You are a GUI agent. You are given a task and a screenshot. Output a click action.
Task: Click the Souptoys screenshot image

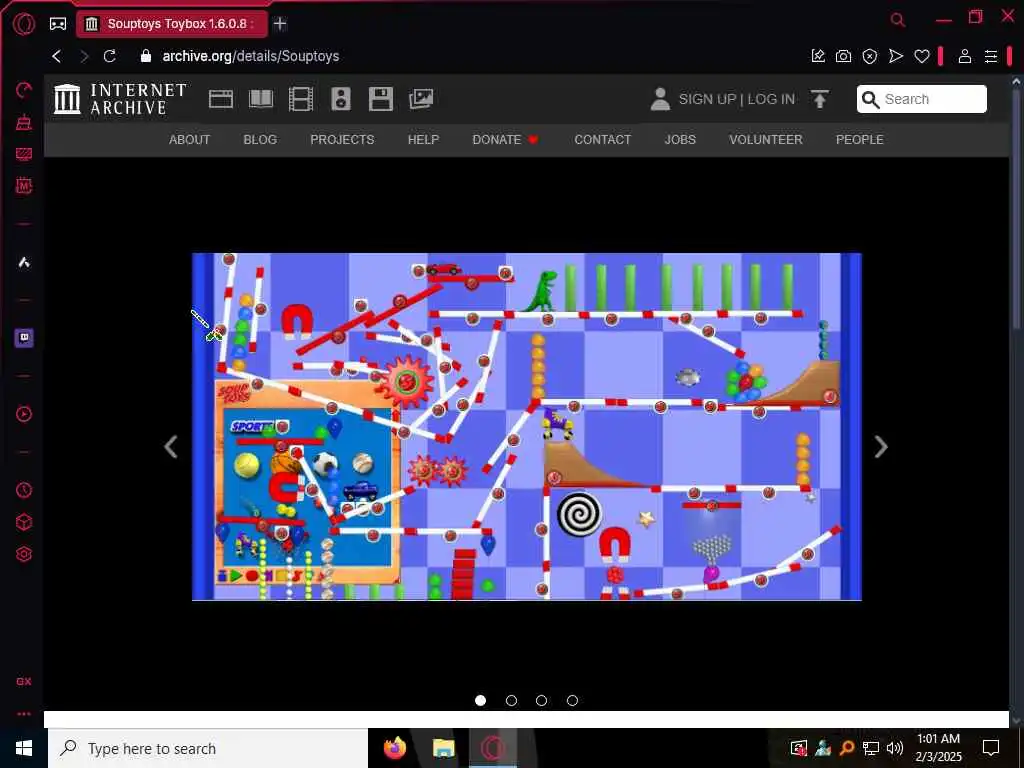point(526,426)
